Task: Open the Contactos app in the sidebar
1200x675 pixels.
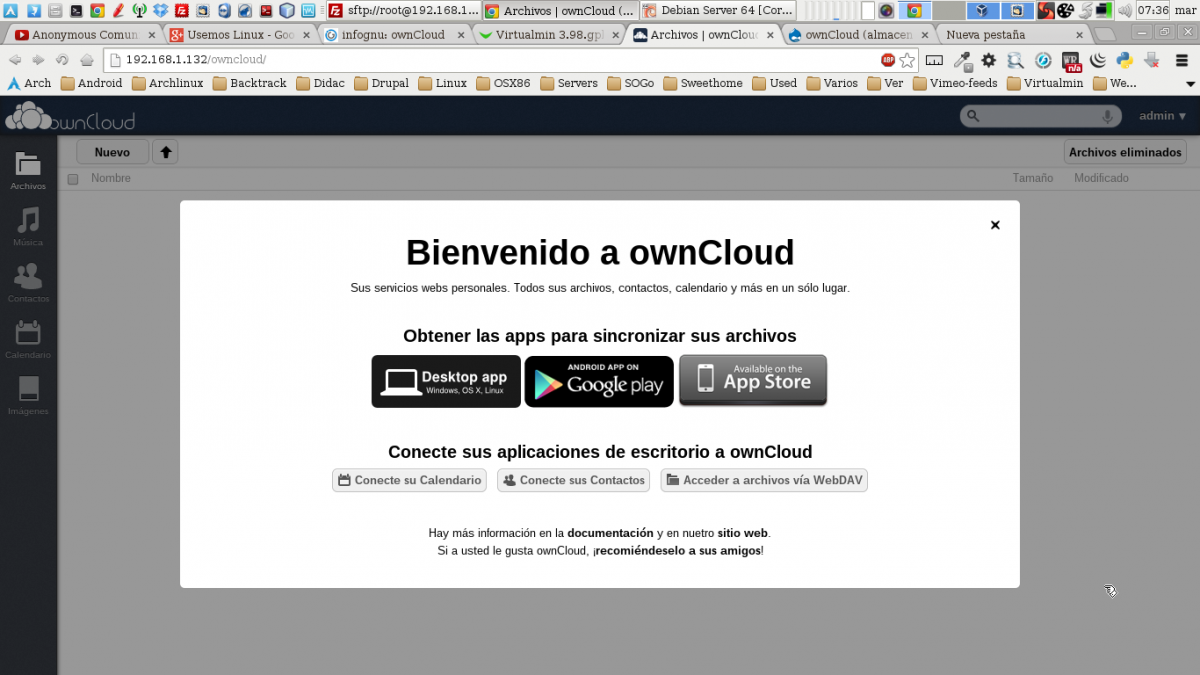Action: pos(28,280)
